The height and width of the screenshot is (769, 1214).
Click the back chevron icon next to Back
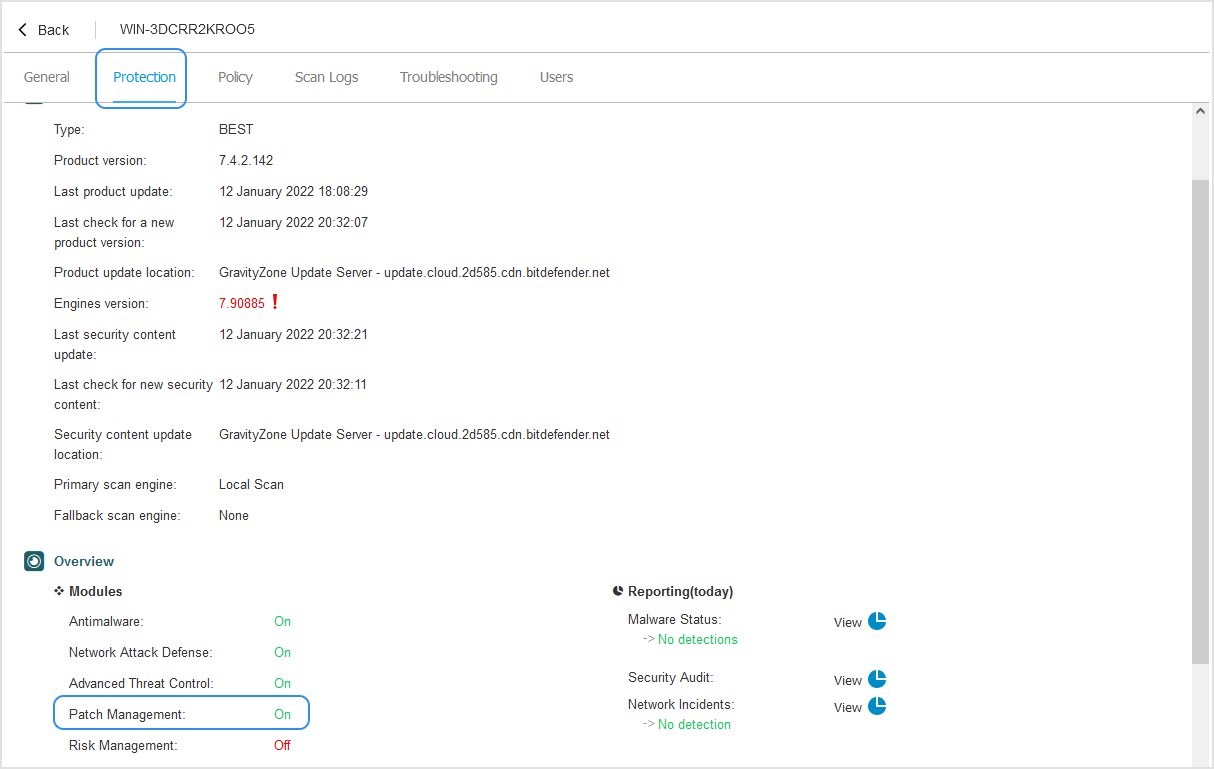coord(21,29)
